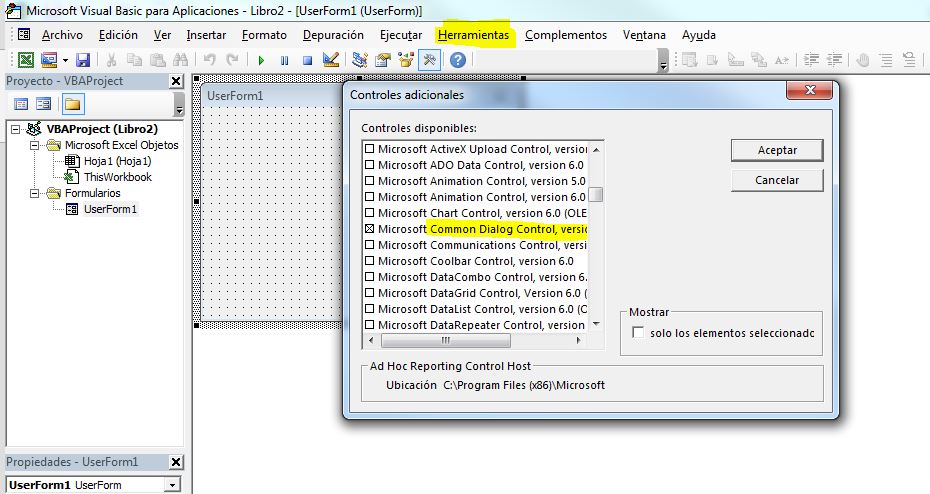Click the Redo arrow icon
Screen dimensions: 930x494
pos(232,60)
